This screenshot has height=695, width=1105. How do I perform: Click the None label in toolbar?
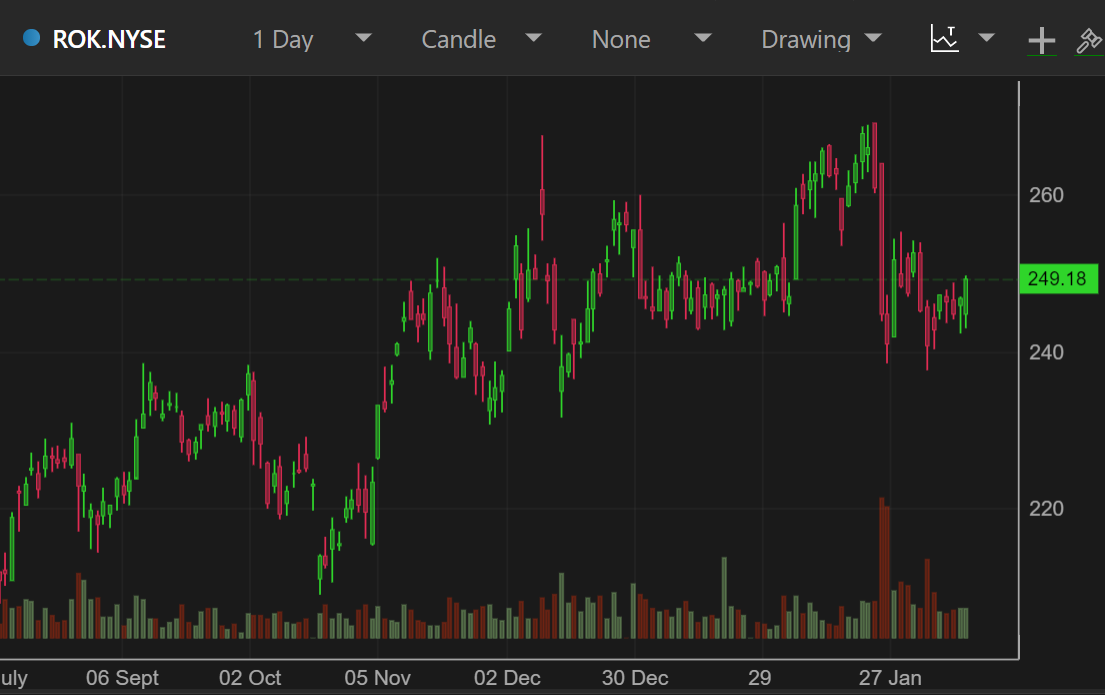pos(621,39)
